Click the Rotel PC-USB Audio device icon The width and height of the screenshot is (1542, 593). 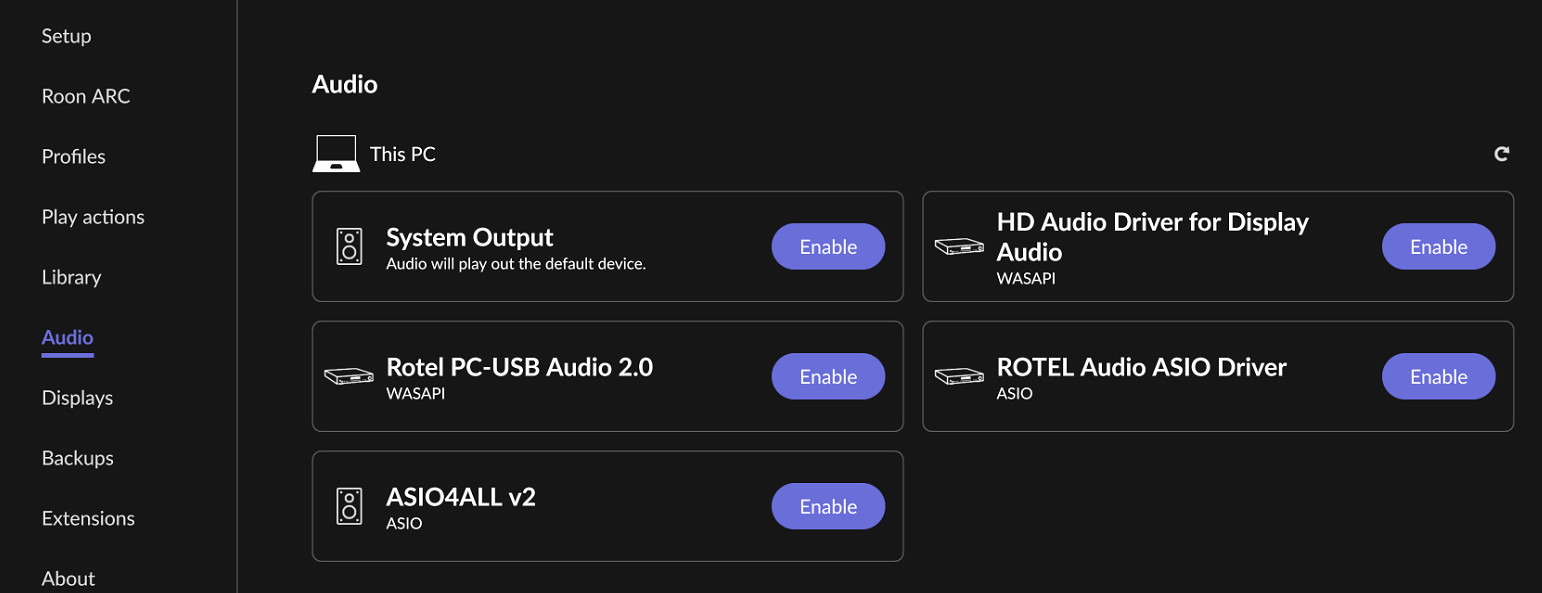[x=349, y=377]
